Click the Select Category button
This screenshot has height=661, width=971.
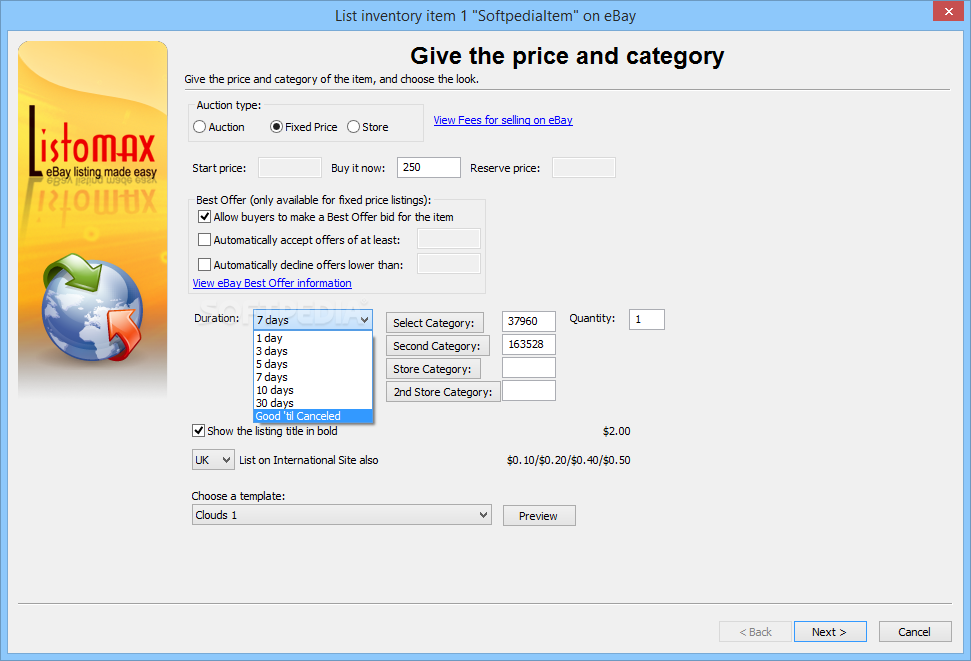tap(435, 323)
